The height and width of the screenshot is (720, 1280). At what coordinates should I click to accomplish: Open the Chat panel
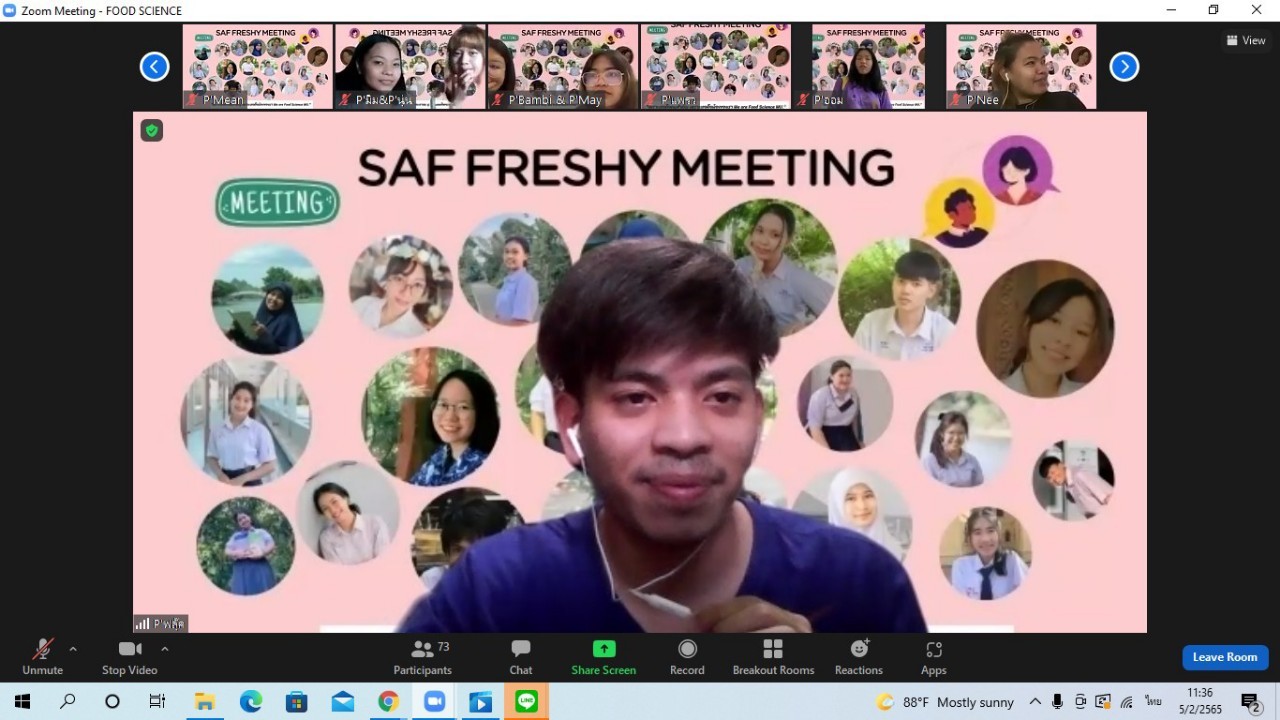click(520, 657)
